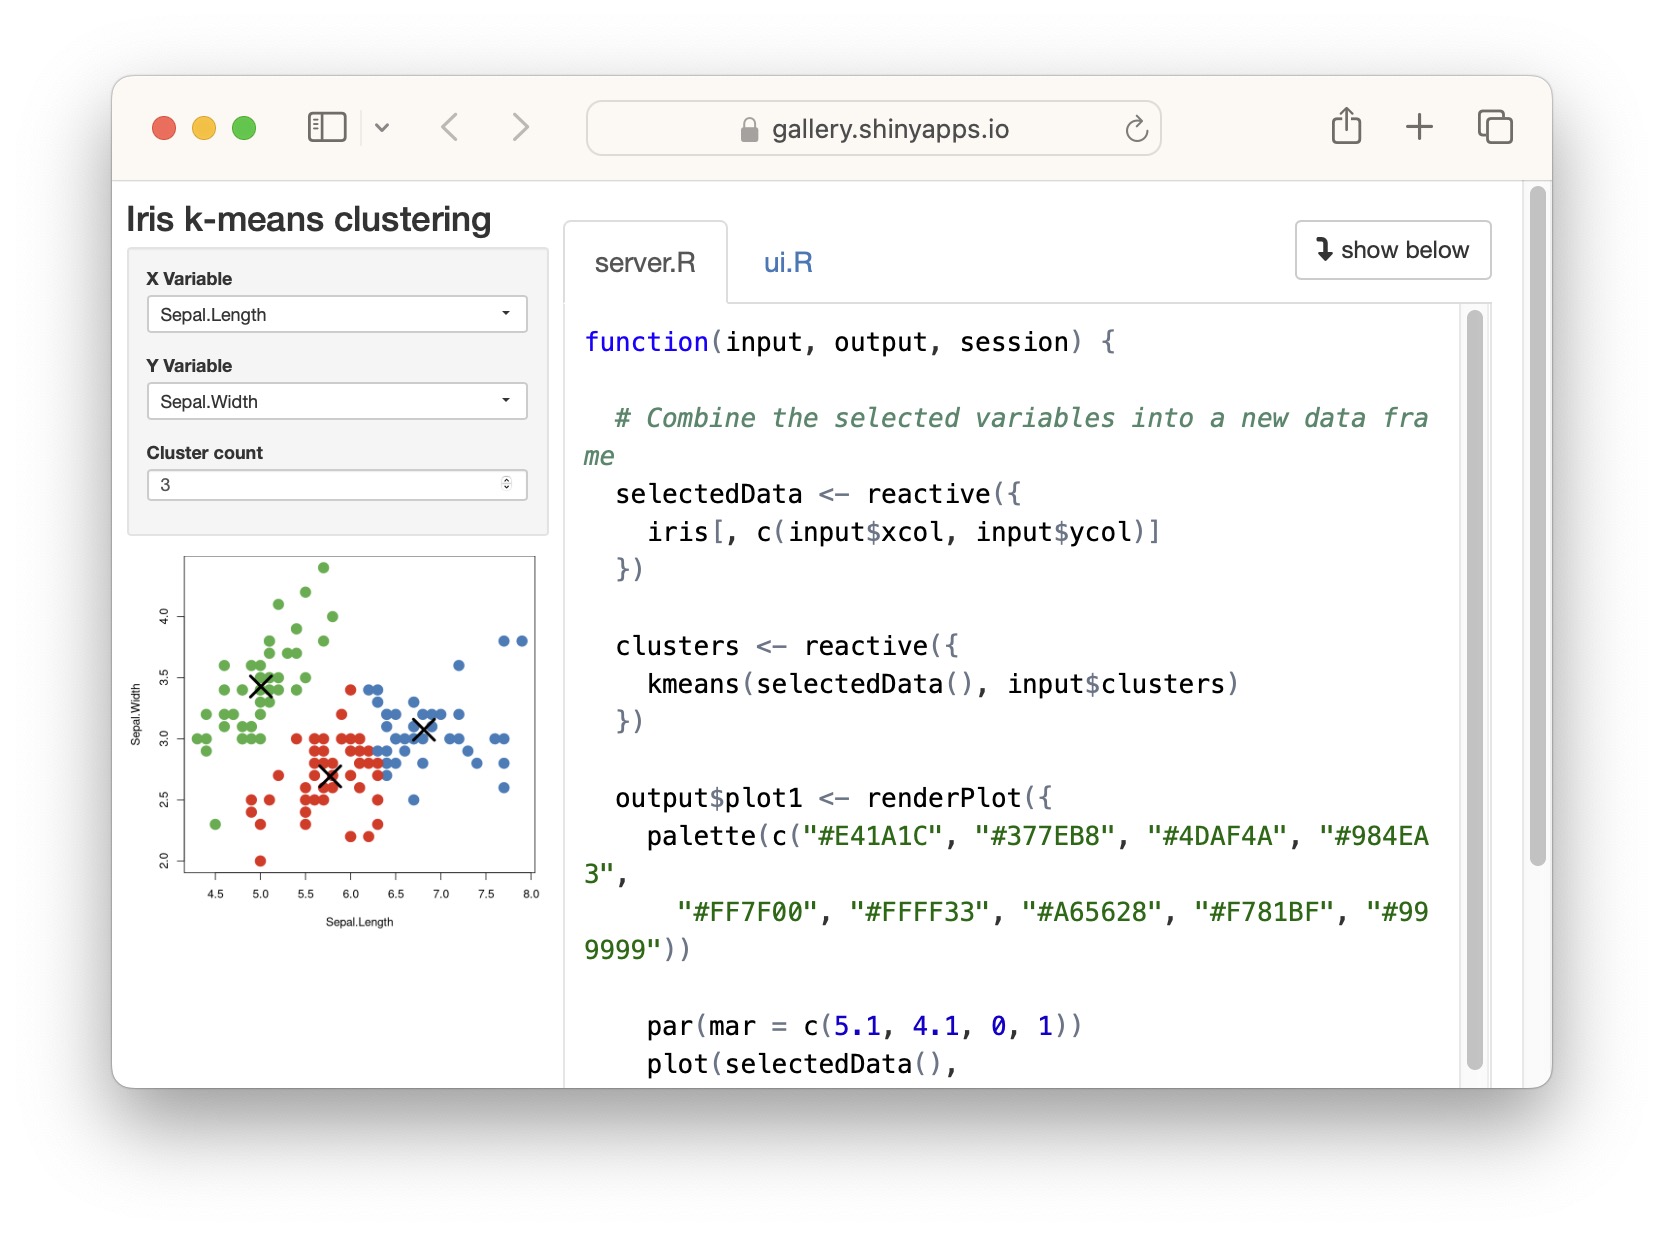The width and height of the screenshot is (1664, 1236).
Task: Show the tab overview icon
Action: point(1494,127)
